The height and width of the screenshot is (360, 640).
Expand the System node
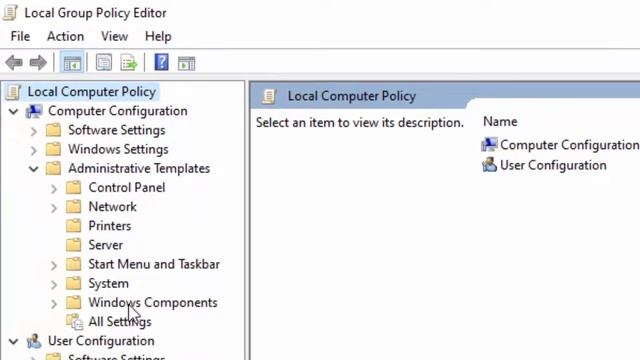point(54,284)
